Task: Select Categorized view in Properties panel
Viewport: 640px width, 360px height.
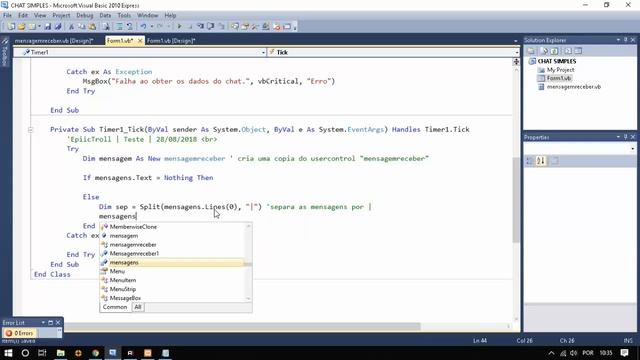Action: (530, 161)
